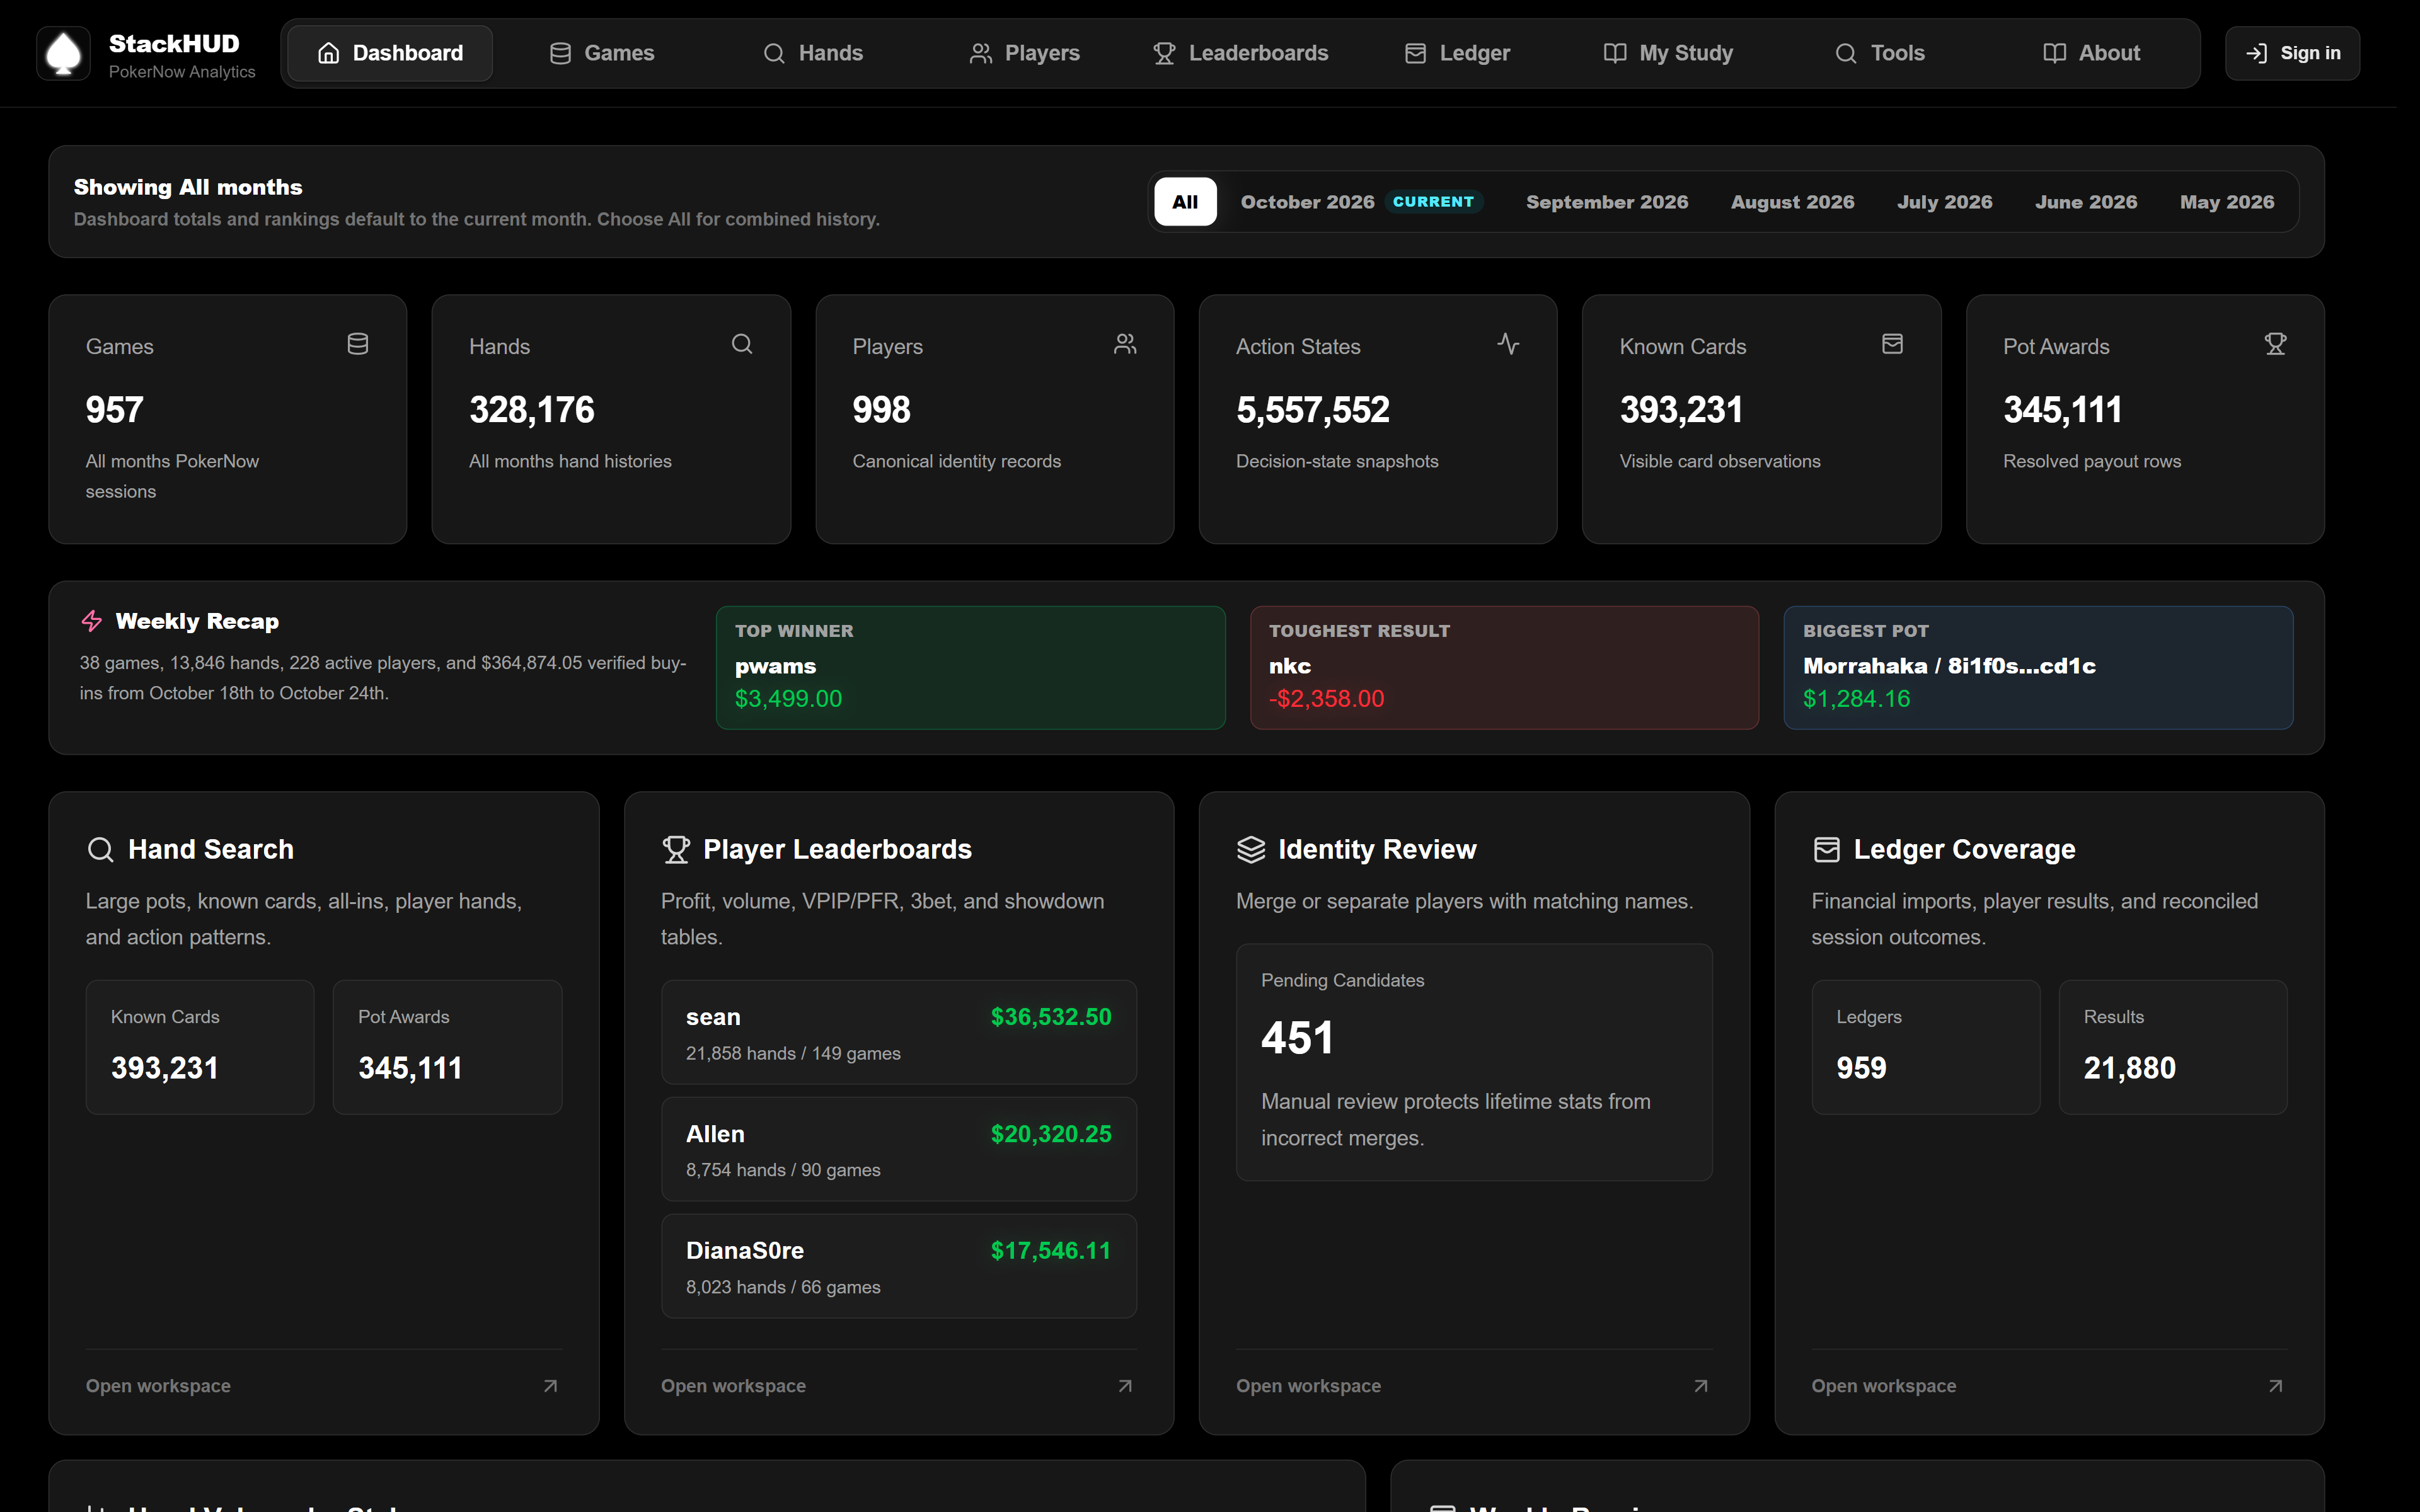
Task: Click the layers icon beside Identity Review heading
Action: click(x=1251, y=850)
